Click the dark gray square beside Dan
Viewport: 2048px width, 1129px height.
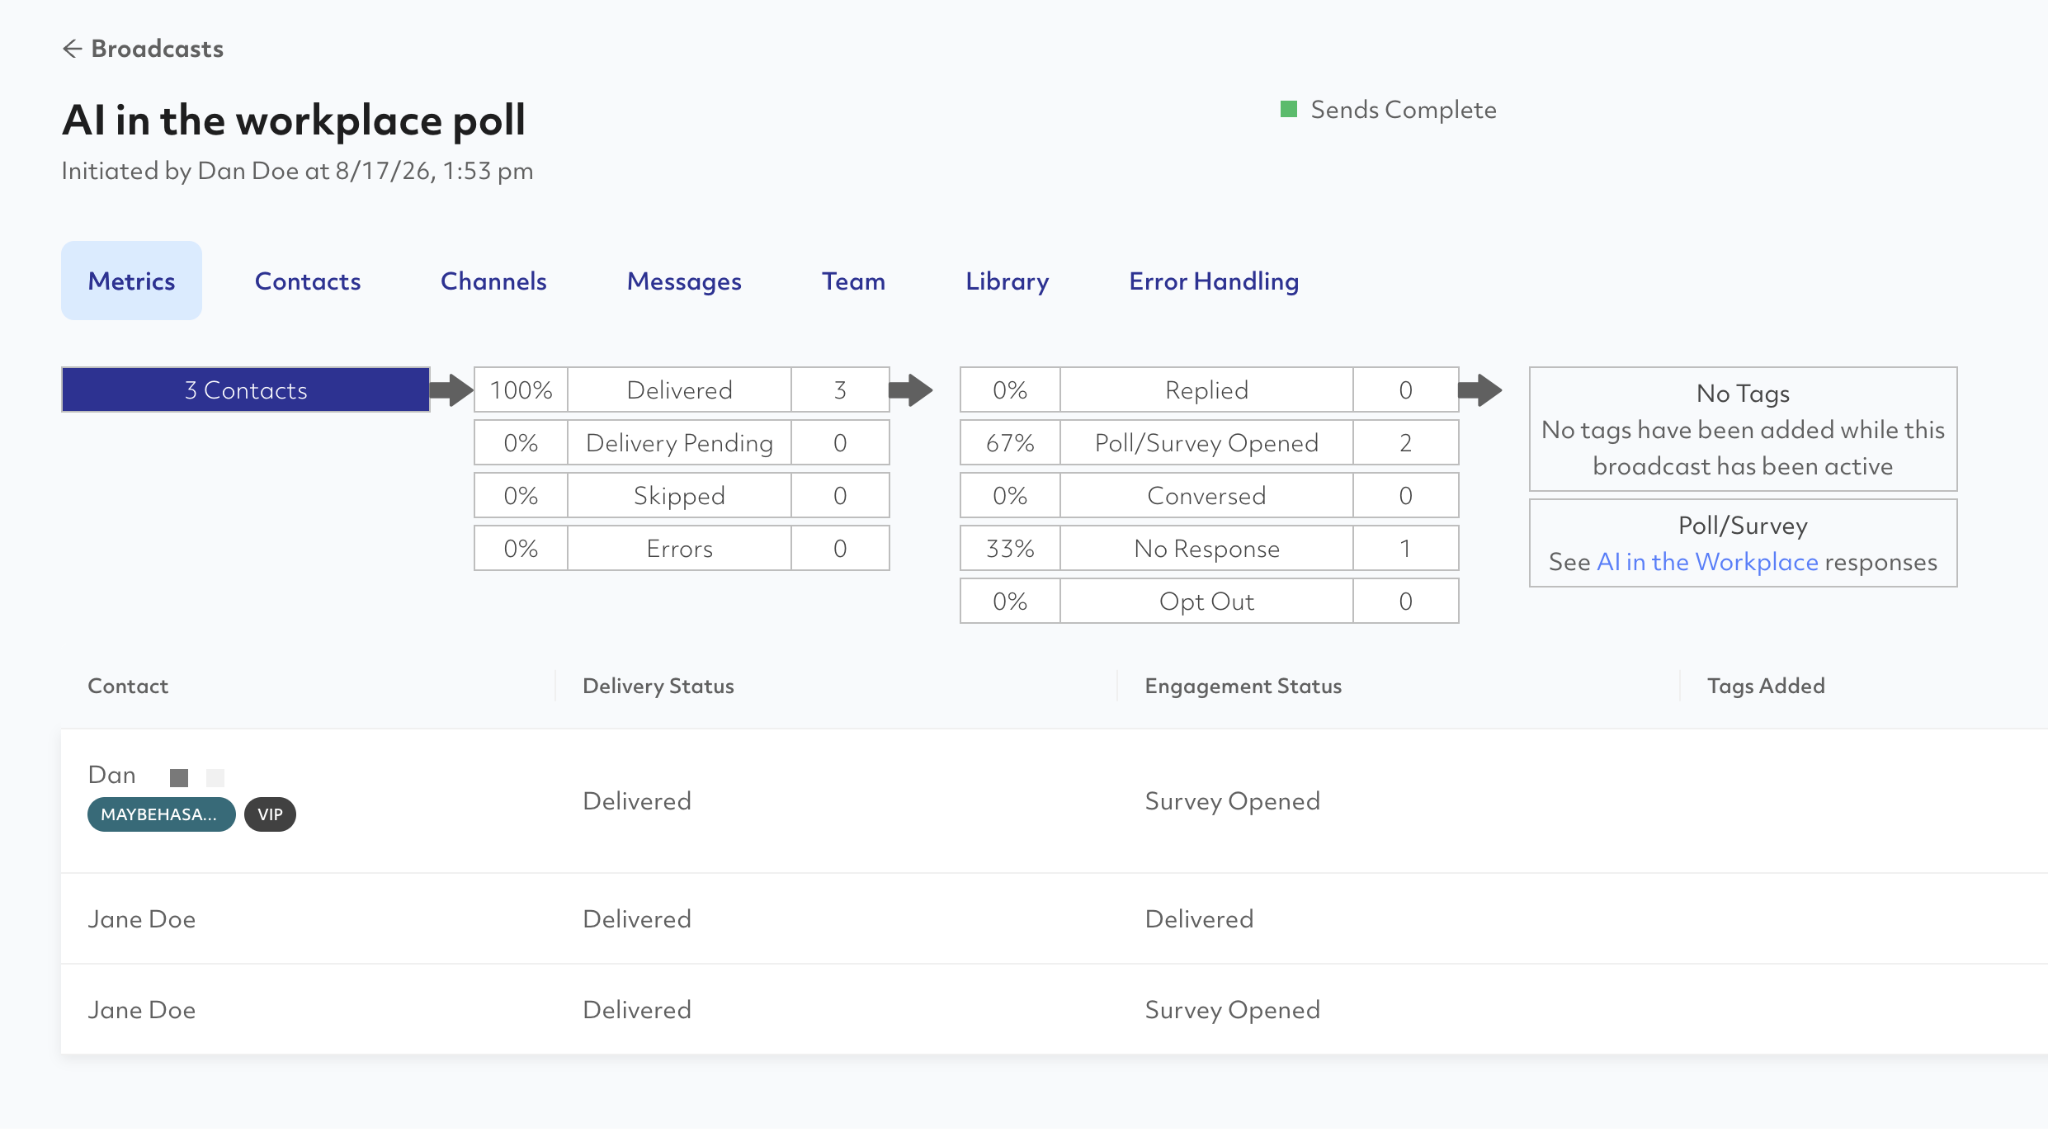pyautogui.click(x=179, y=777)
